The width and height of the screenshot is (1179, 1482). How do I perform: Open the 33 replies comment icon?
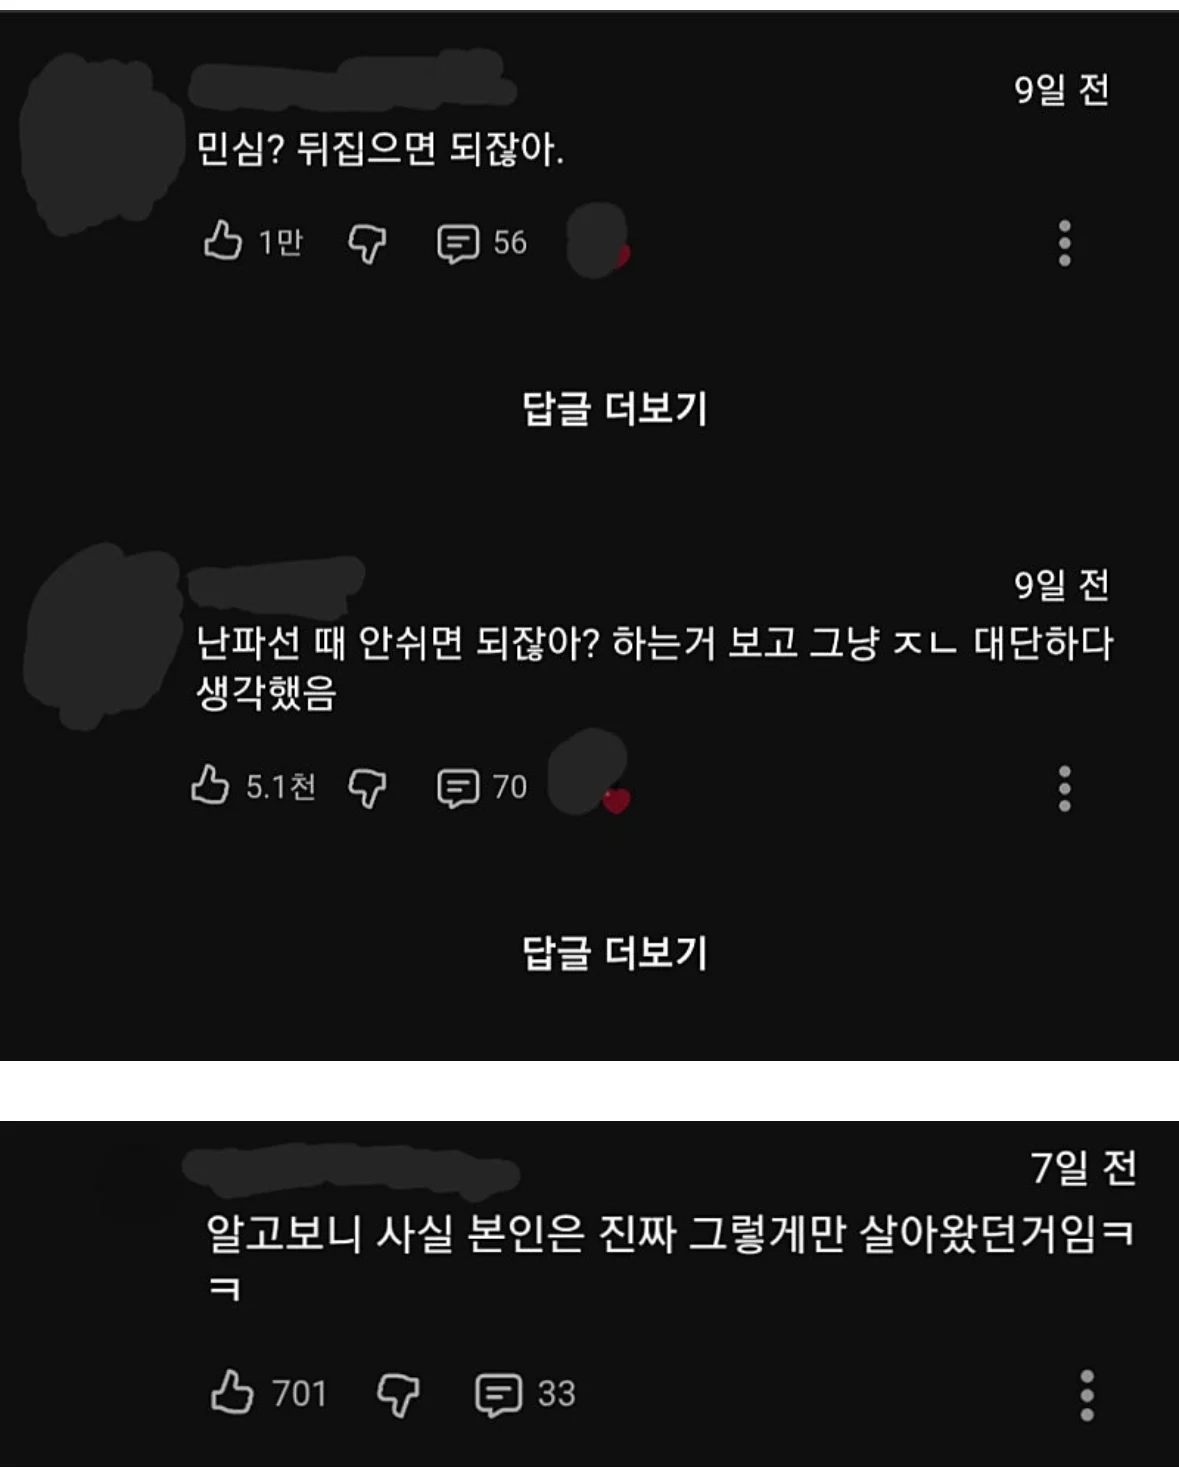tap(498, 1395)
